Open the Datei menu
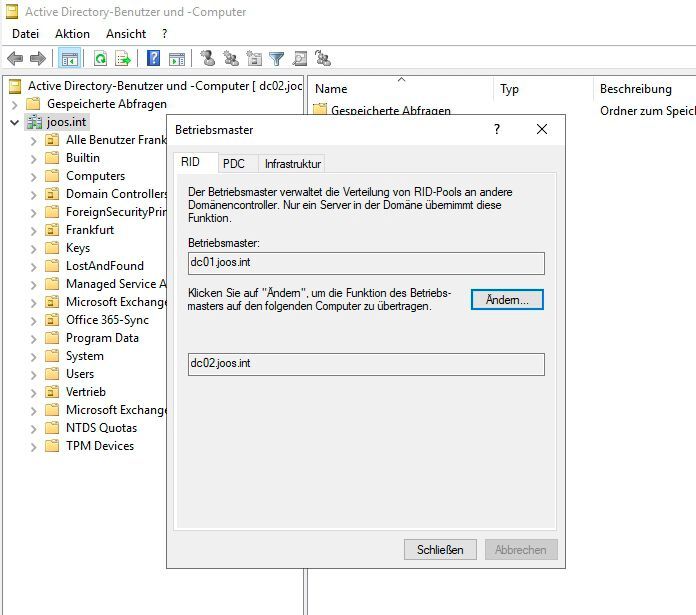The height and width of the screenshot is (615, 696). point(25,34)
